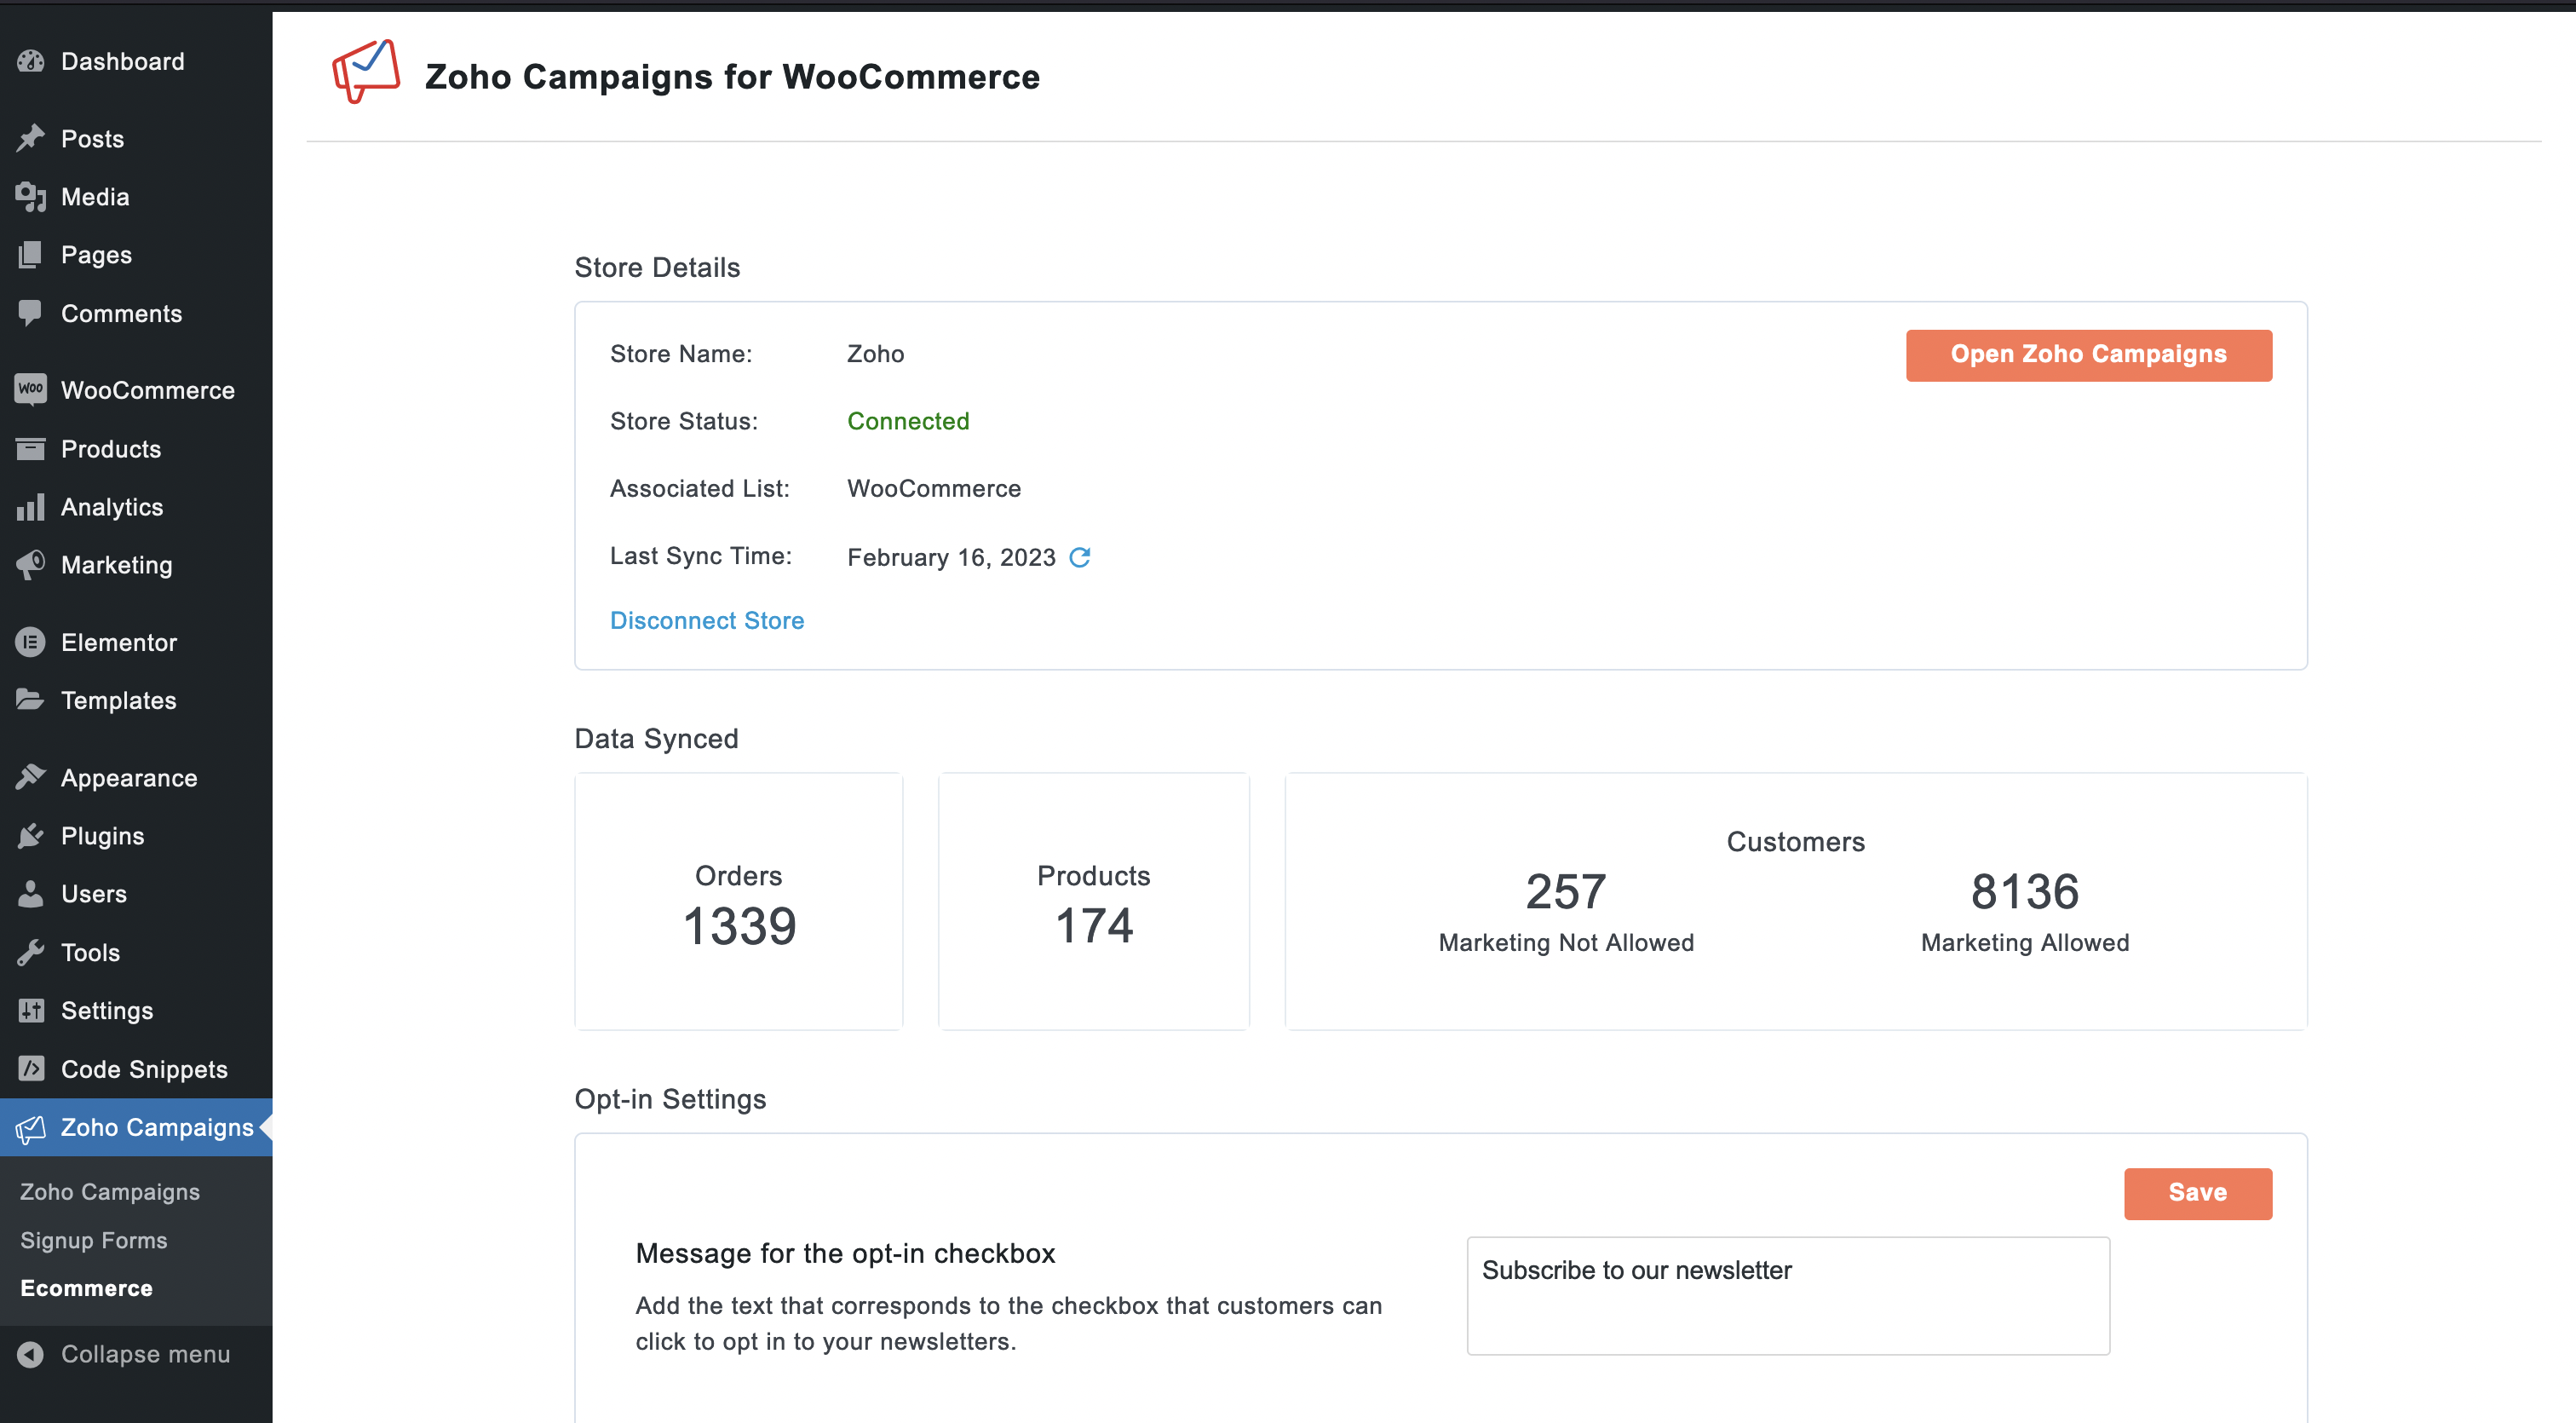Viewport: 2576px width, 1423px height.
Task: Click the Products count 174
Action: (x=1094, y=926)
